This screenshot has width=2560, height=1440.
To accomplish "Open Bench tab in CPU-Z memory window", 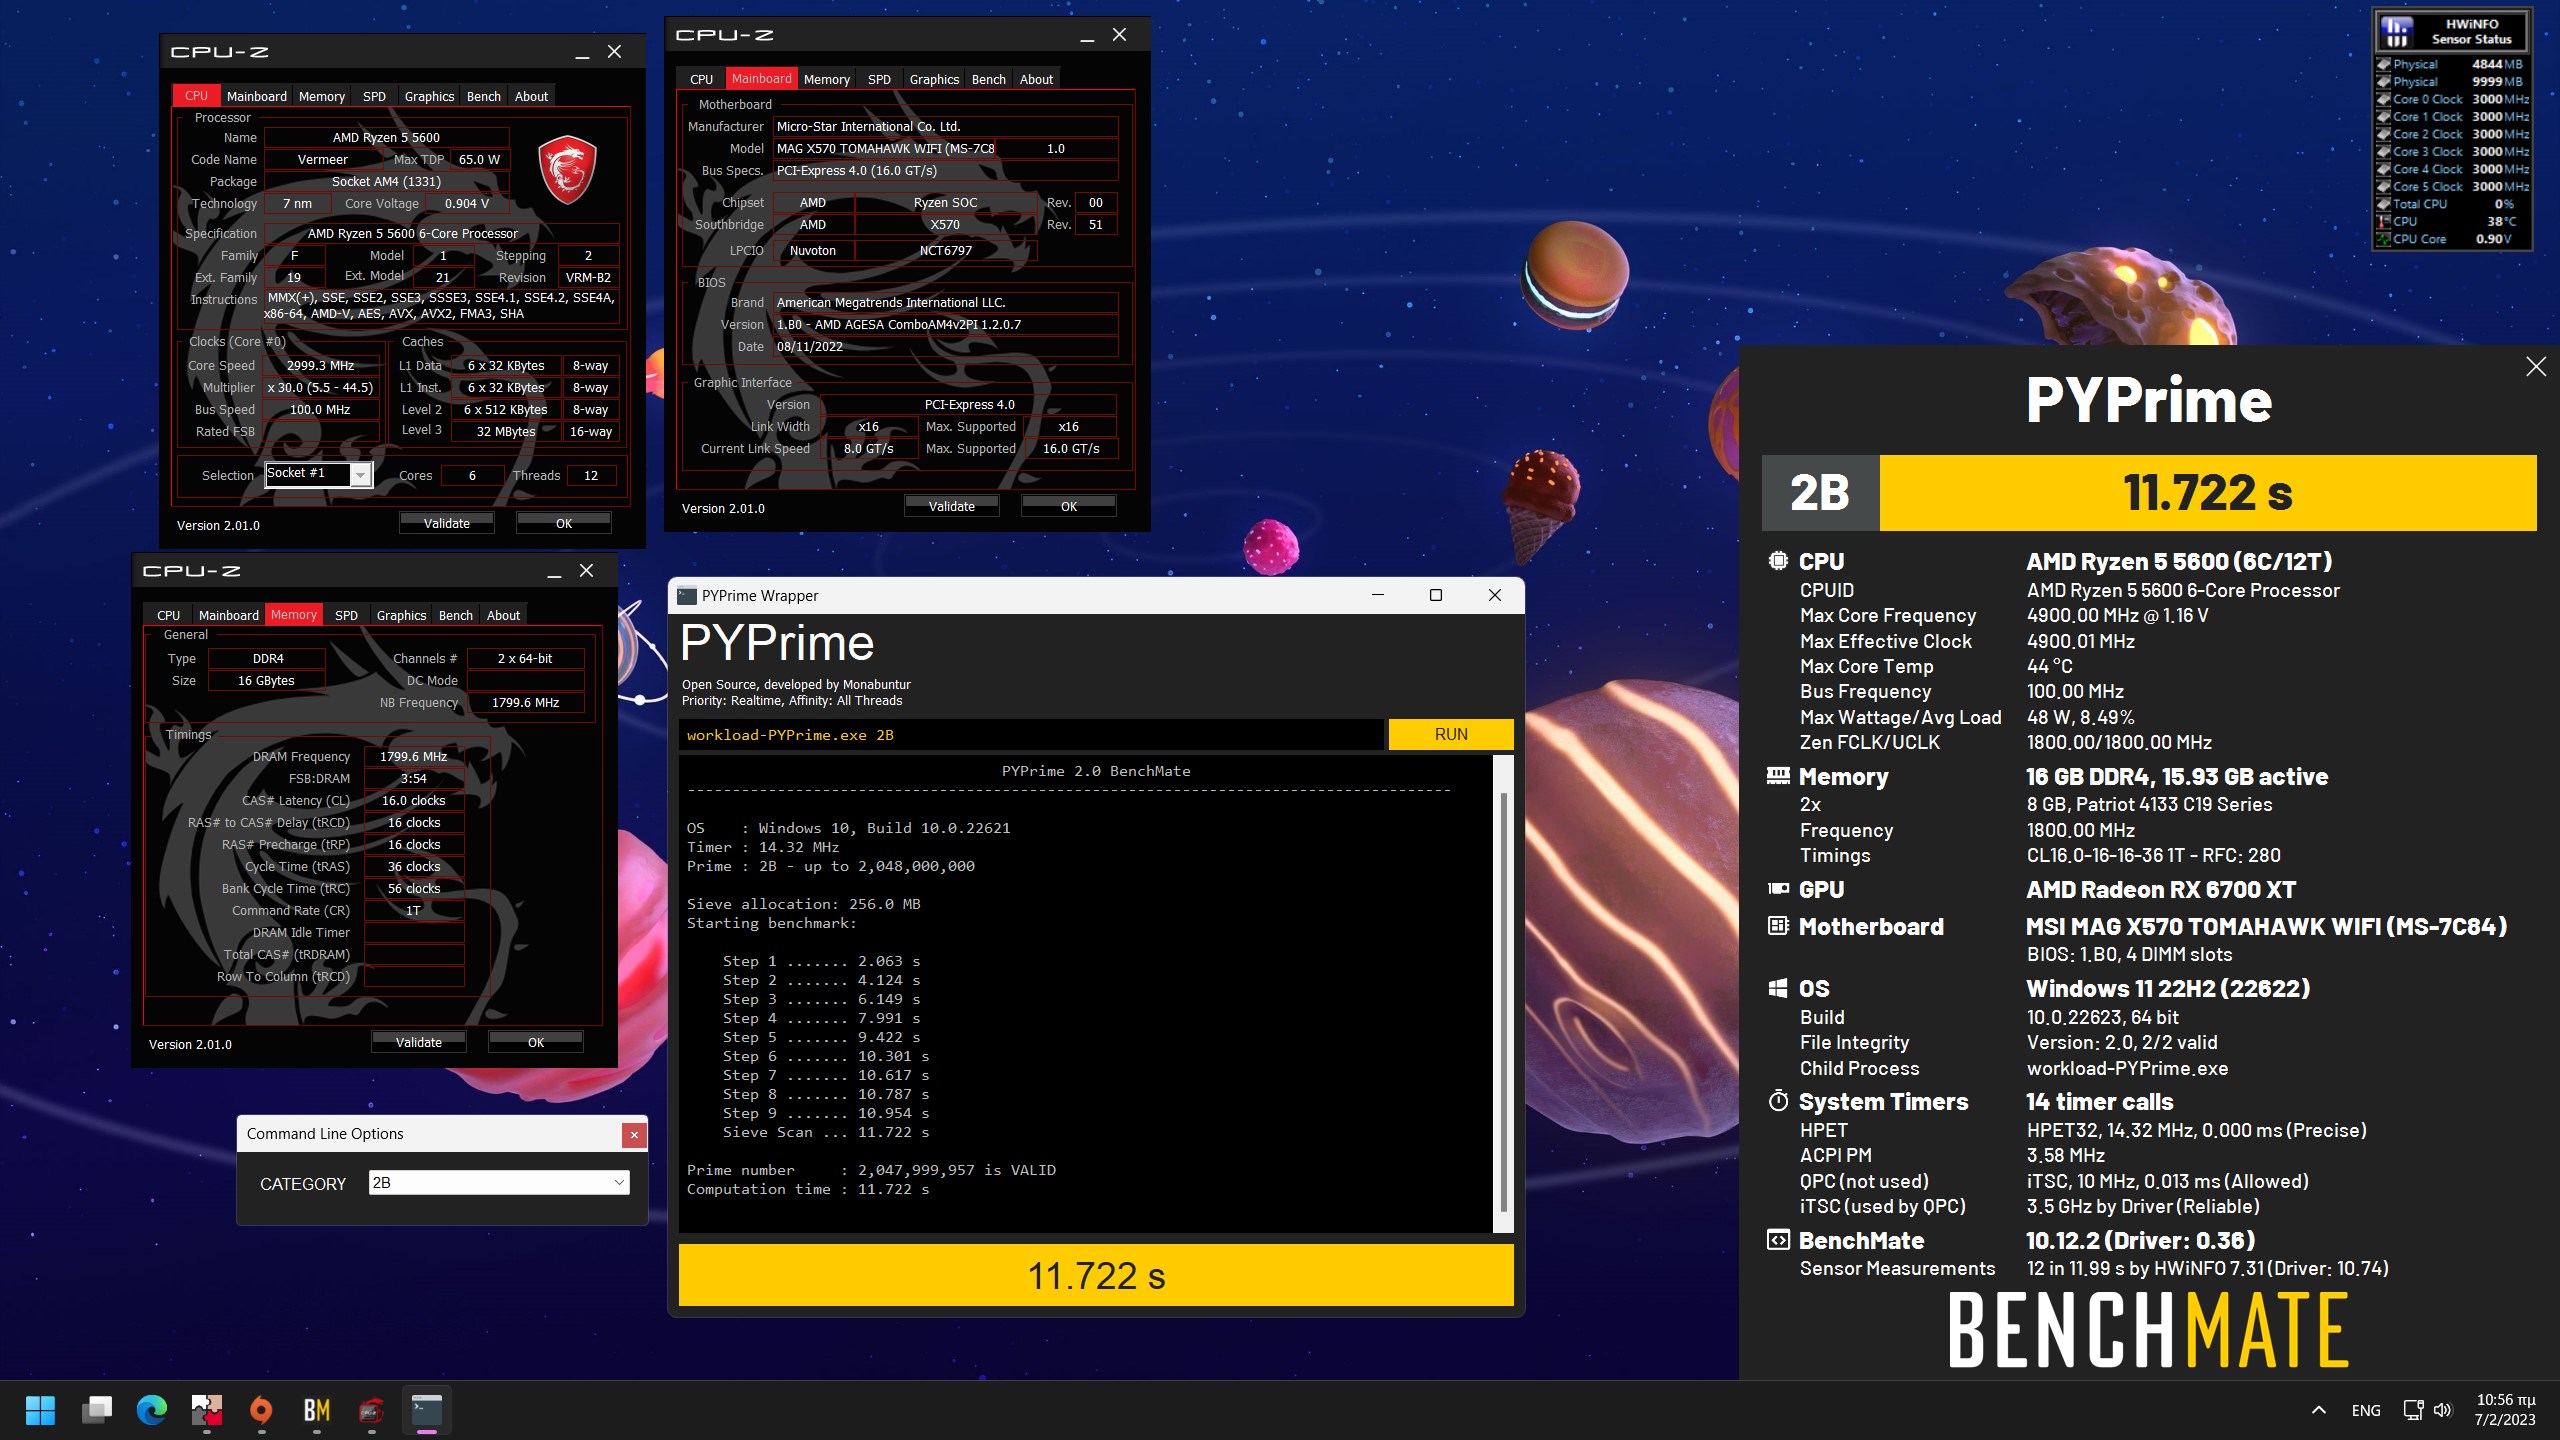I will [x=456, y=615].
